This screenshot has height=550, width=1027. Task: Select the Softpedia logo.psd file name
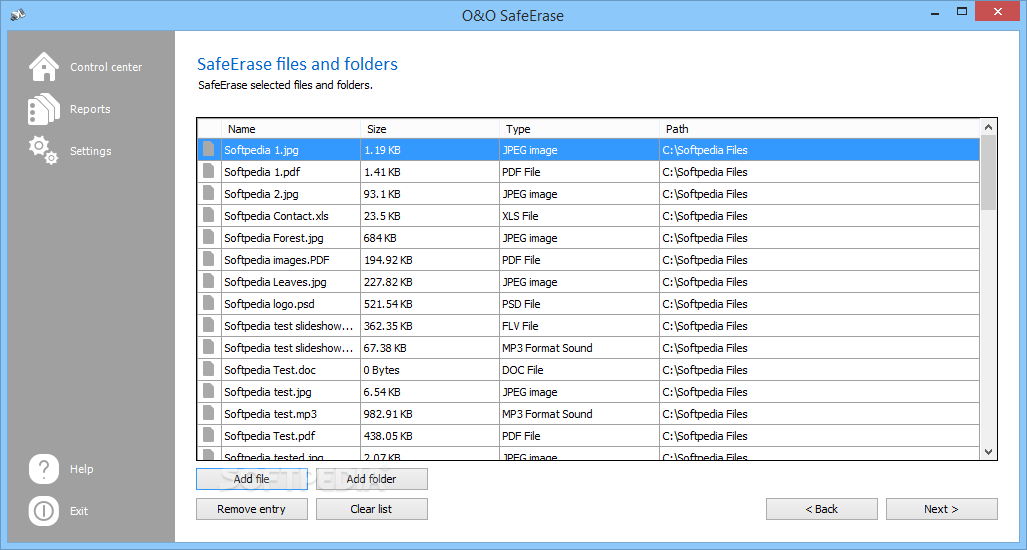click(x=270, y=304)
